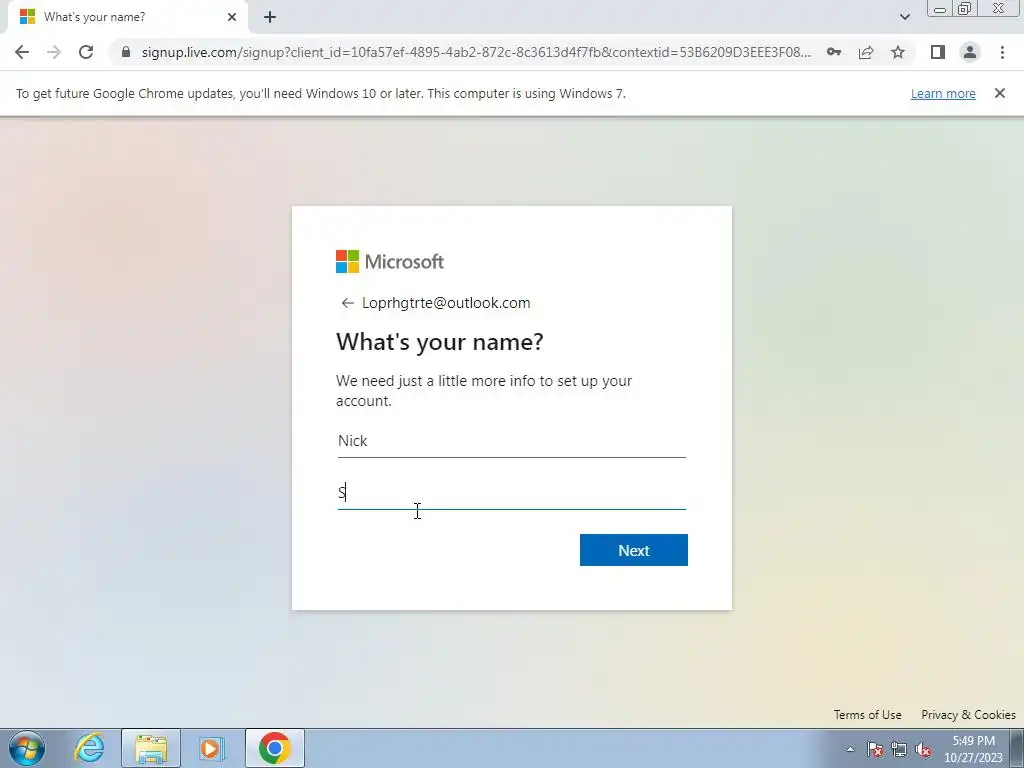Open Chrome profile avatar
Image resolution: width=1024 pixels, height=768 pixels.
tap(970, 52)
